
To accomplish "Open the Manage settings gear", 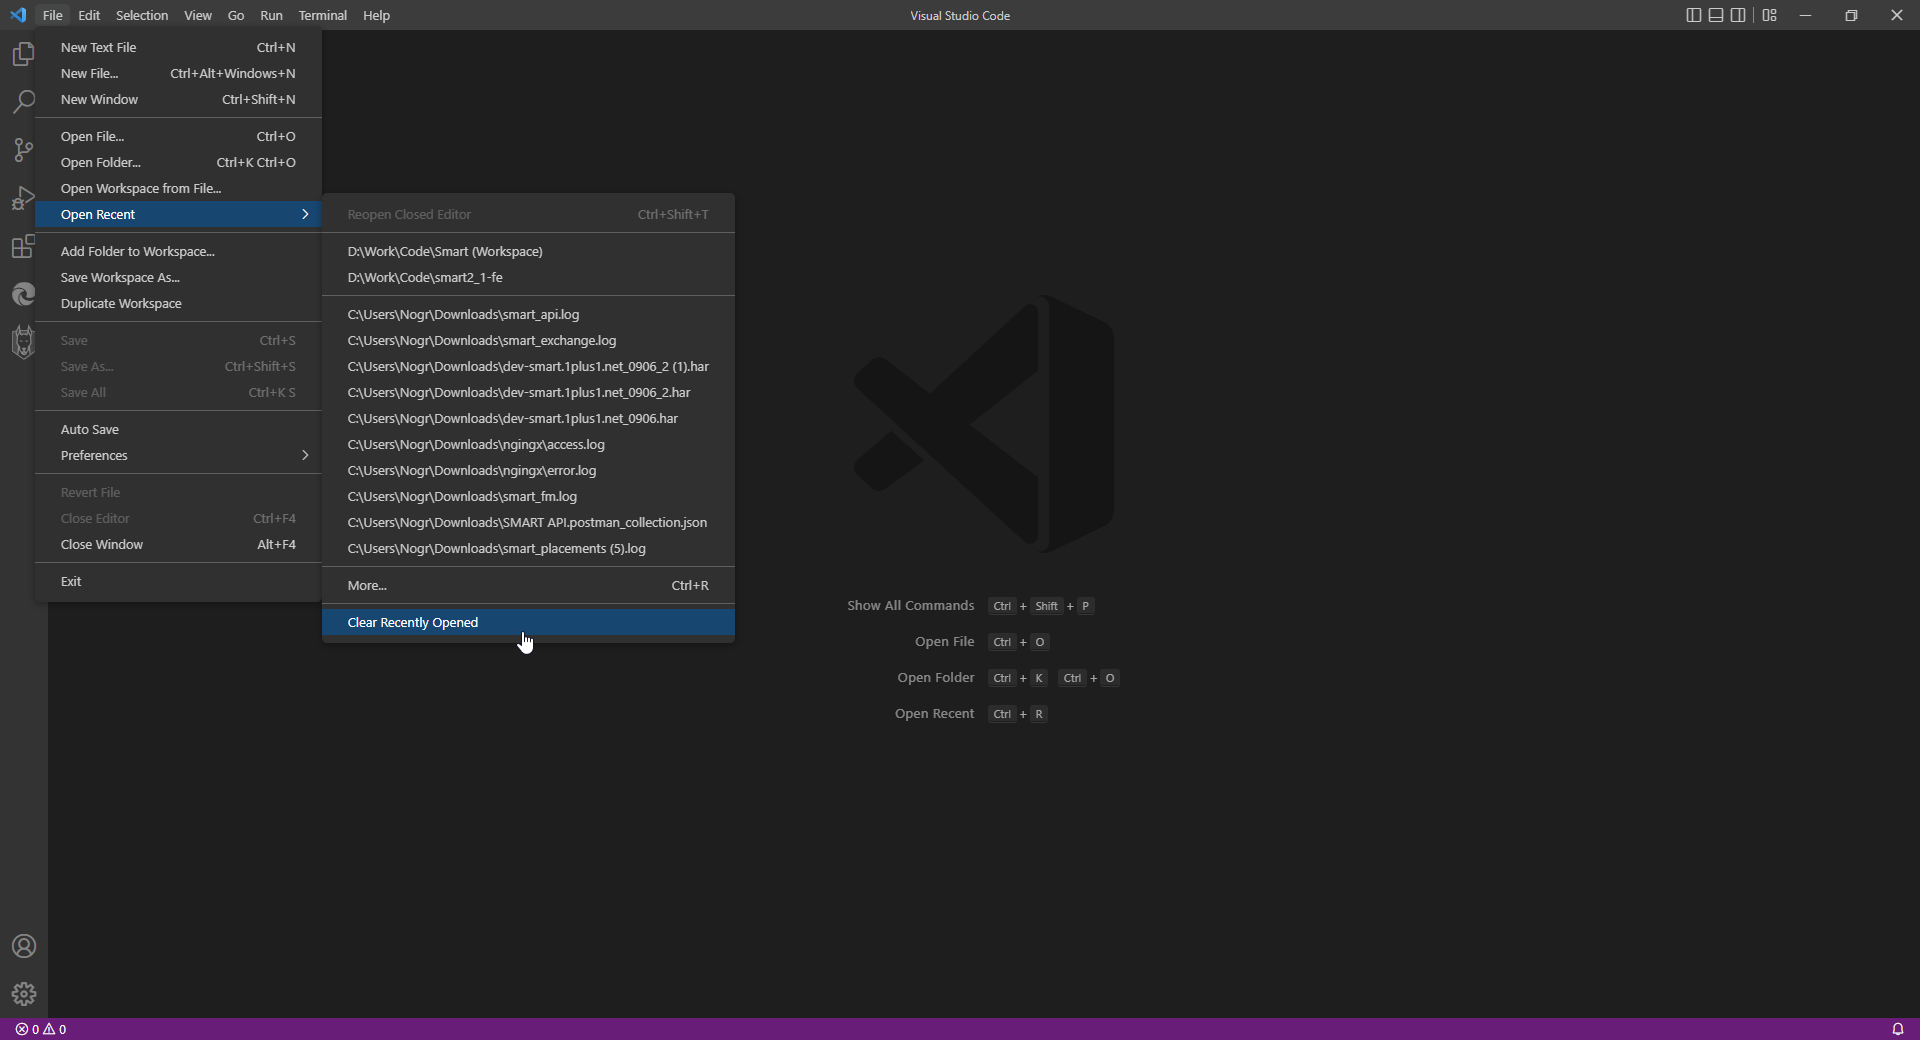I will tap(23, 994).
